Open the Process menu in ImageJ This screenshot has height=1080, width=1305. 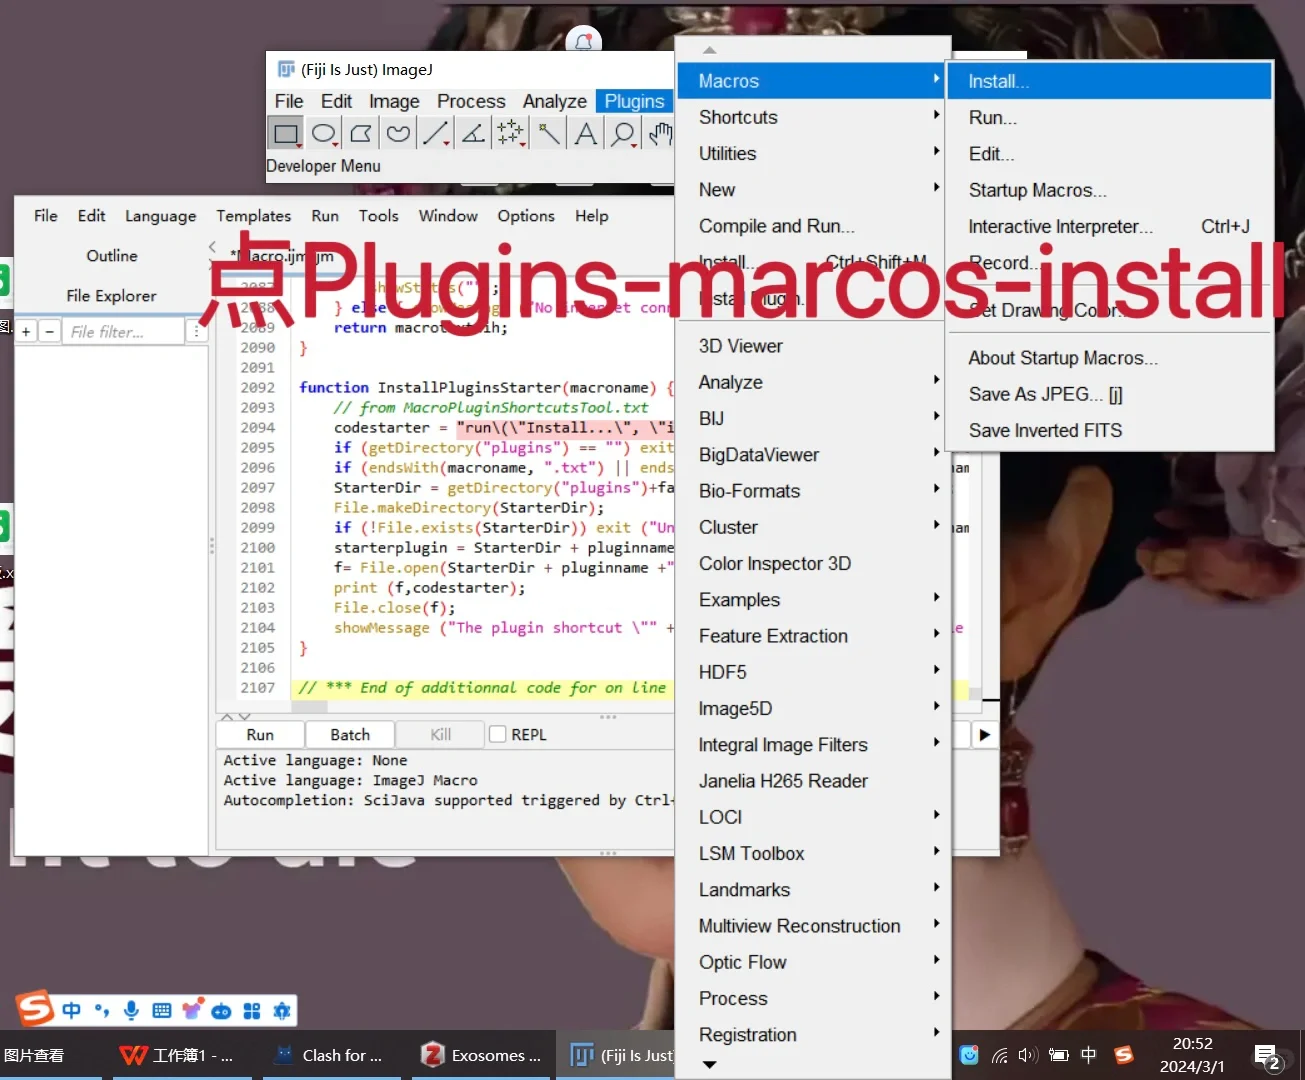click(471, 101)
